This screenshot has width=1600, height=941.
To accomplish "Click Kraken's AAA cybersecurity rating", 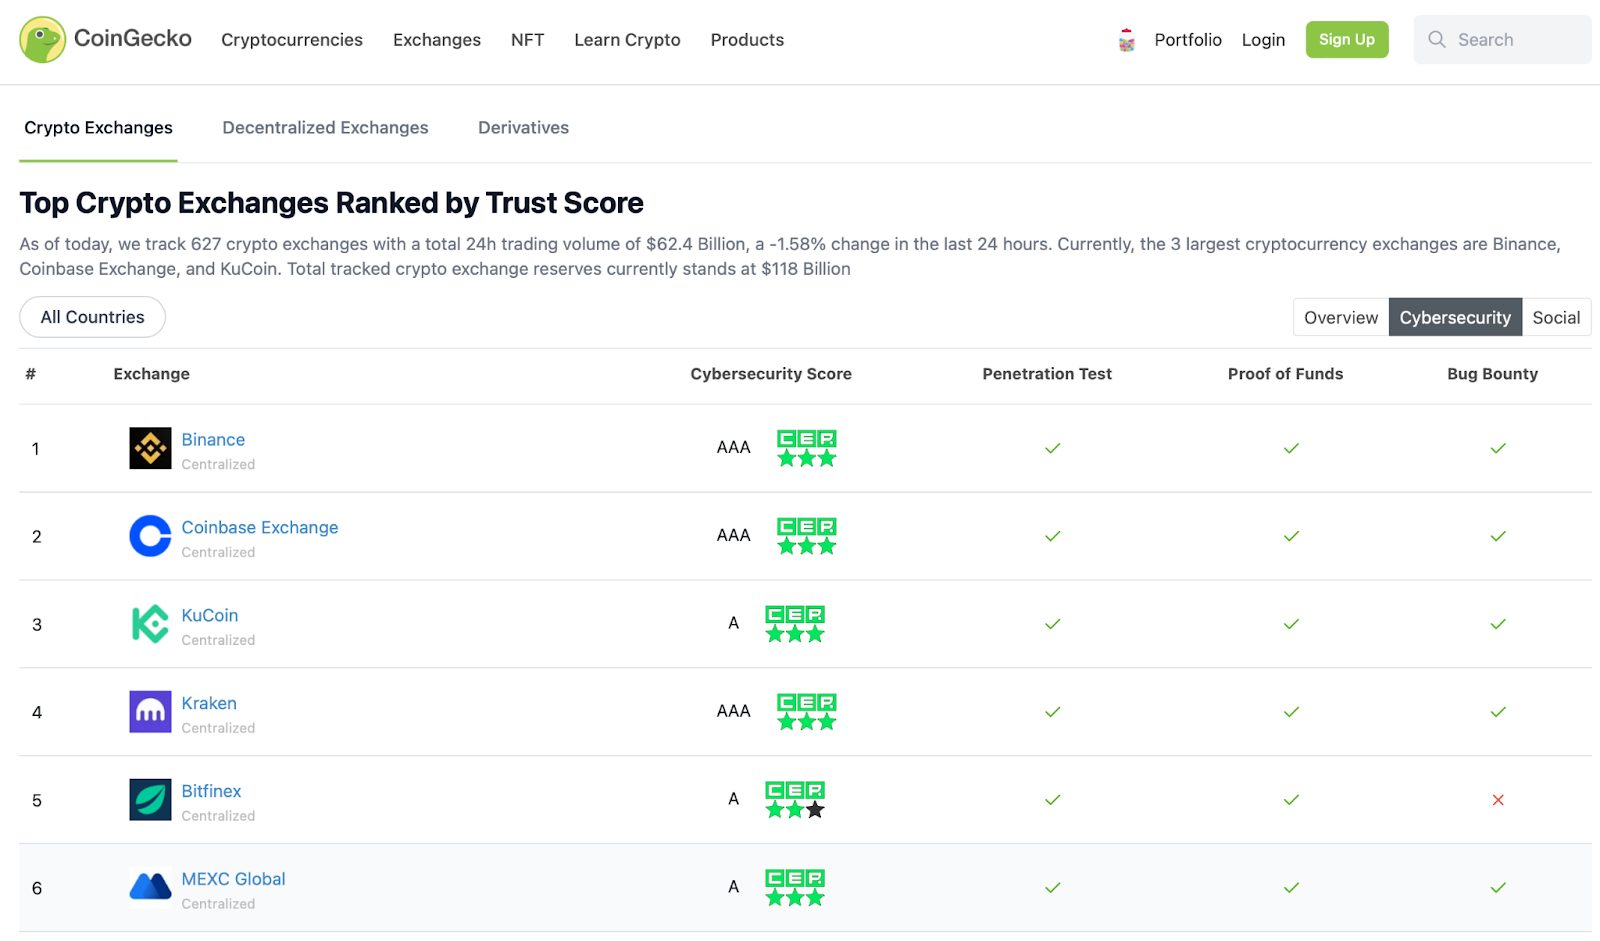I will click(x=733, y=712).
